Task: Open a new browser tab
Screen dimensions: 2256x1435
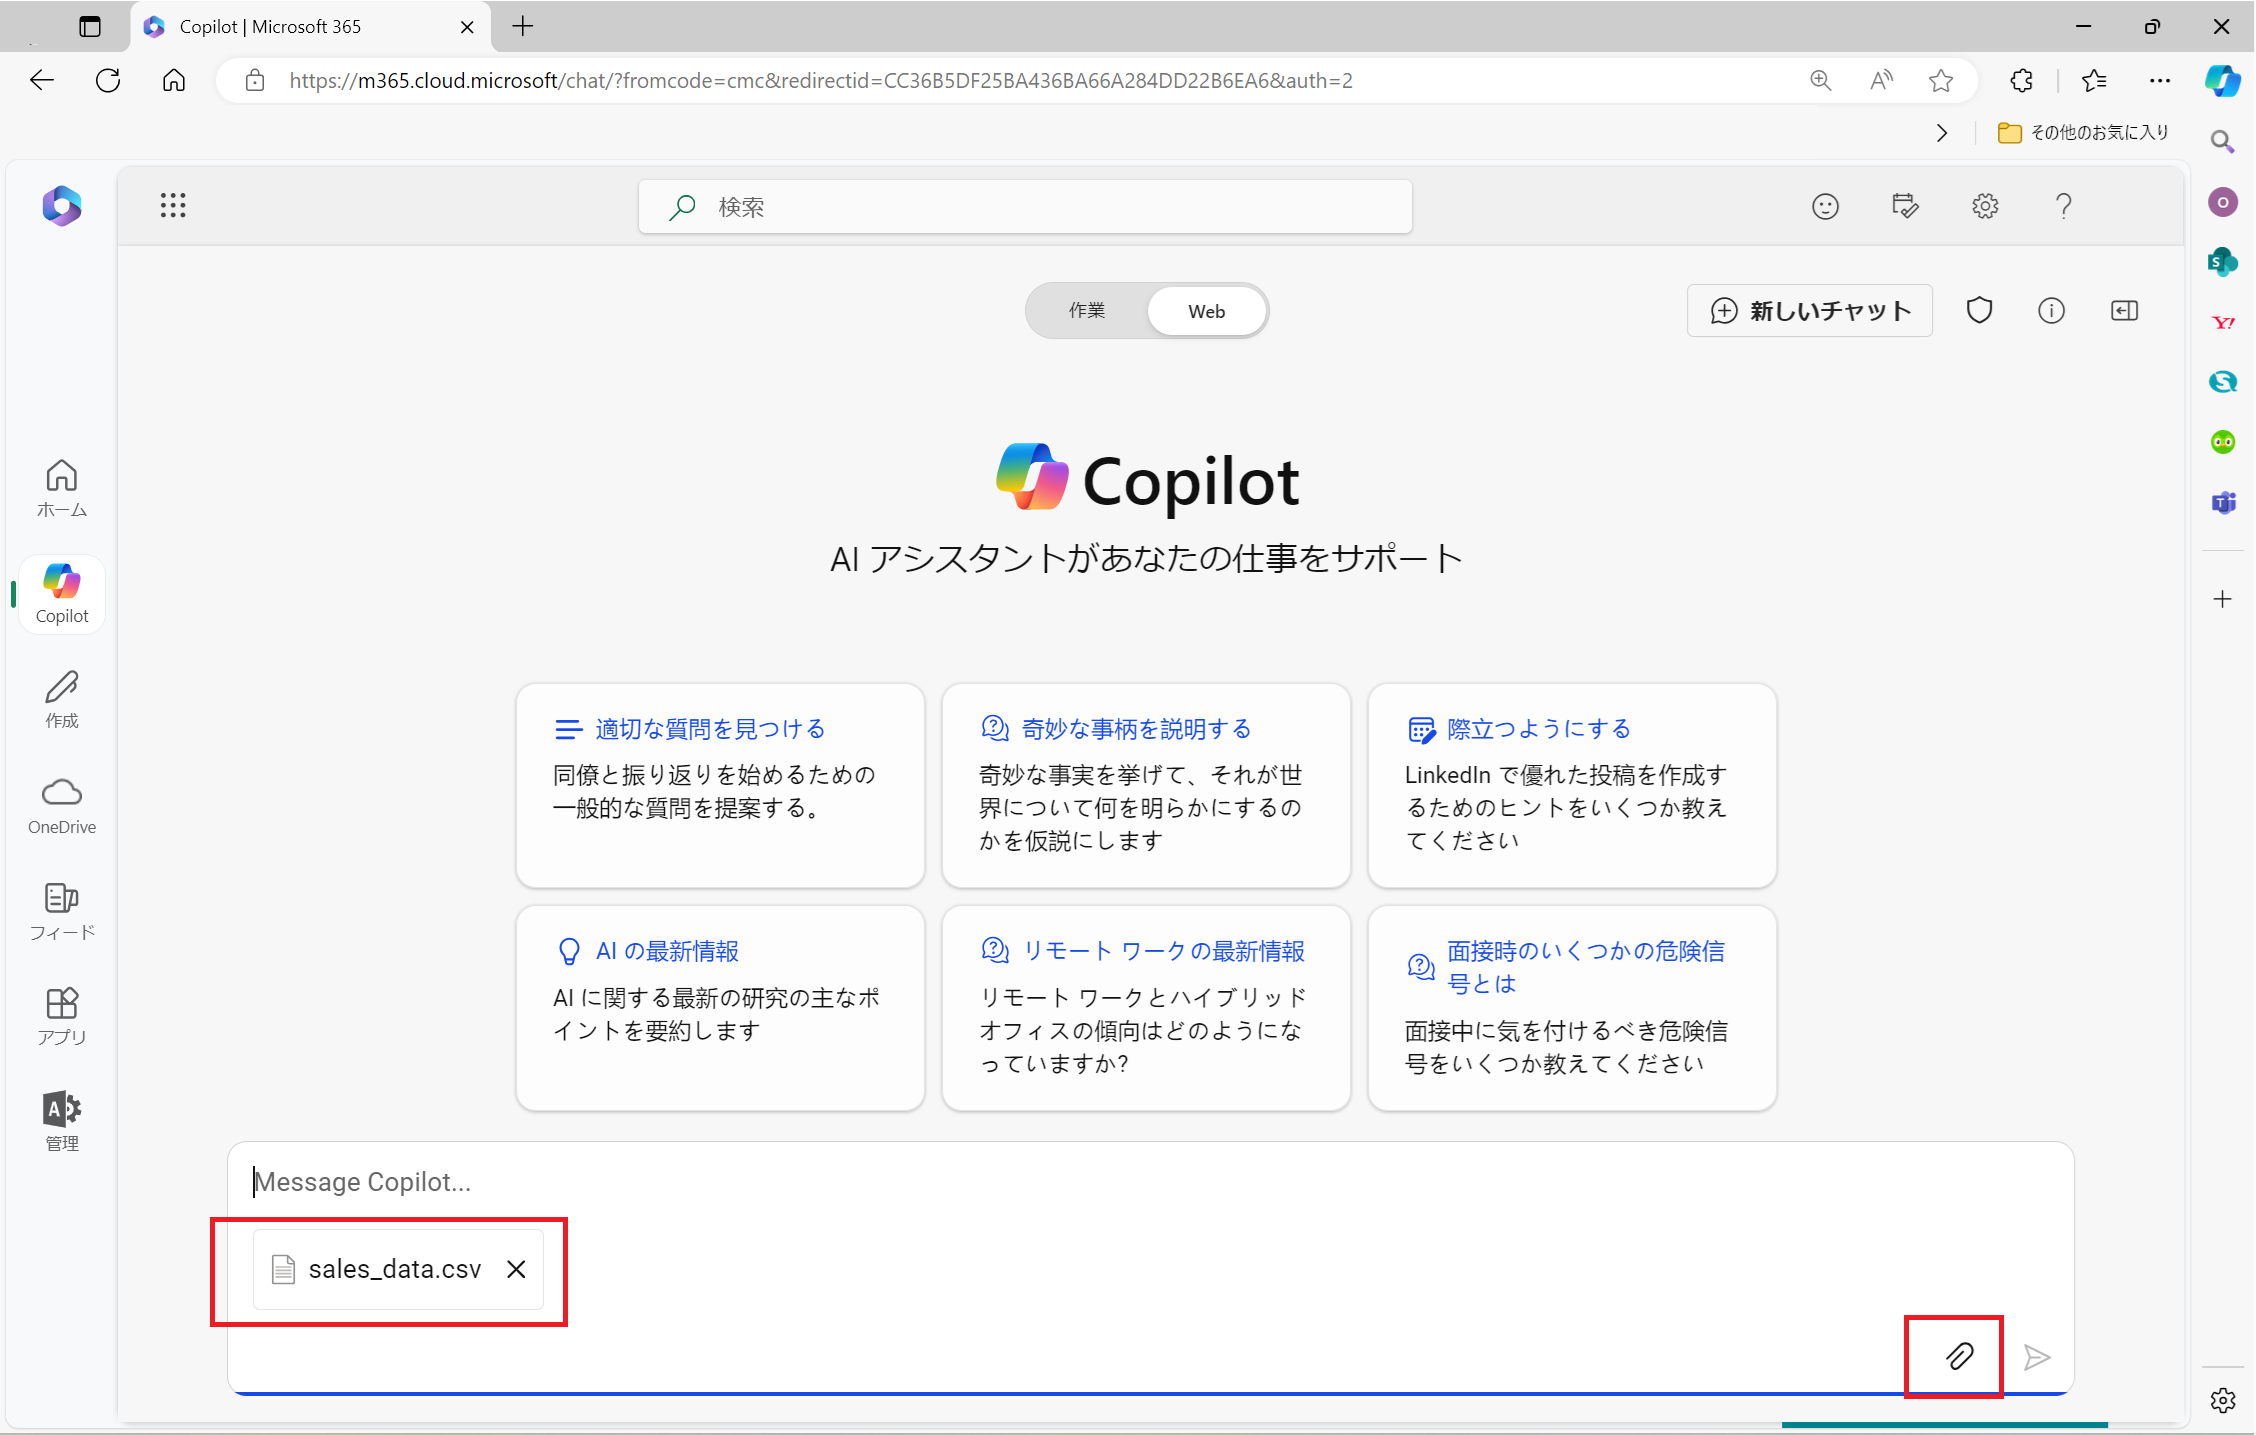Action: [x=523, y=27]
